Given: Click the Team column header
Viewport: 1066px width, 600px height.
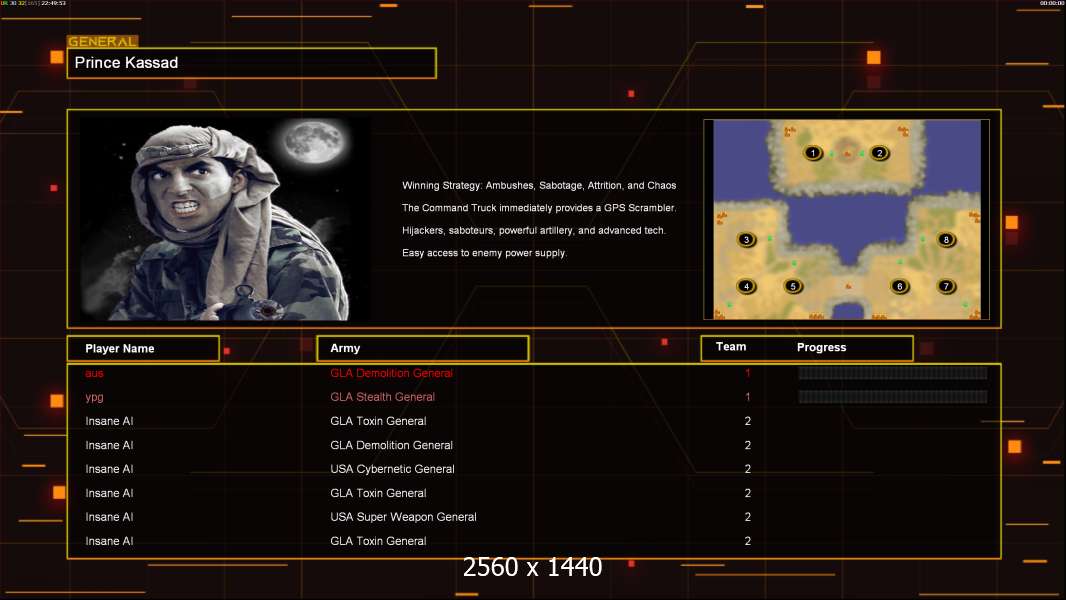Looking at the screenshot, I should tap(731, 347).
